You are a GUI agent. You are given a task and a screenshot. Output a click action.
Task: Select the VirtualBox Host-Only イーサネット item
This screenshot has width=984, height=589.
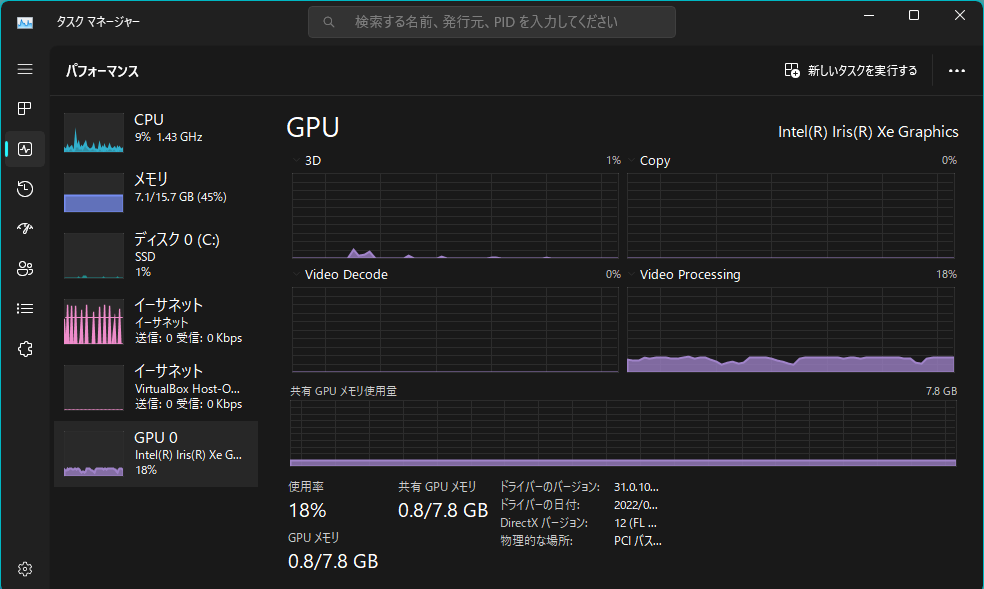click(156, 387)
